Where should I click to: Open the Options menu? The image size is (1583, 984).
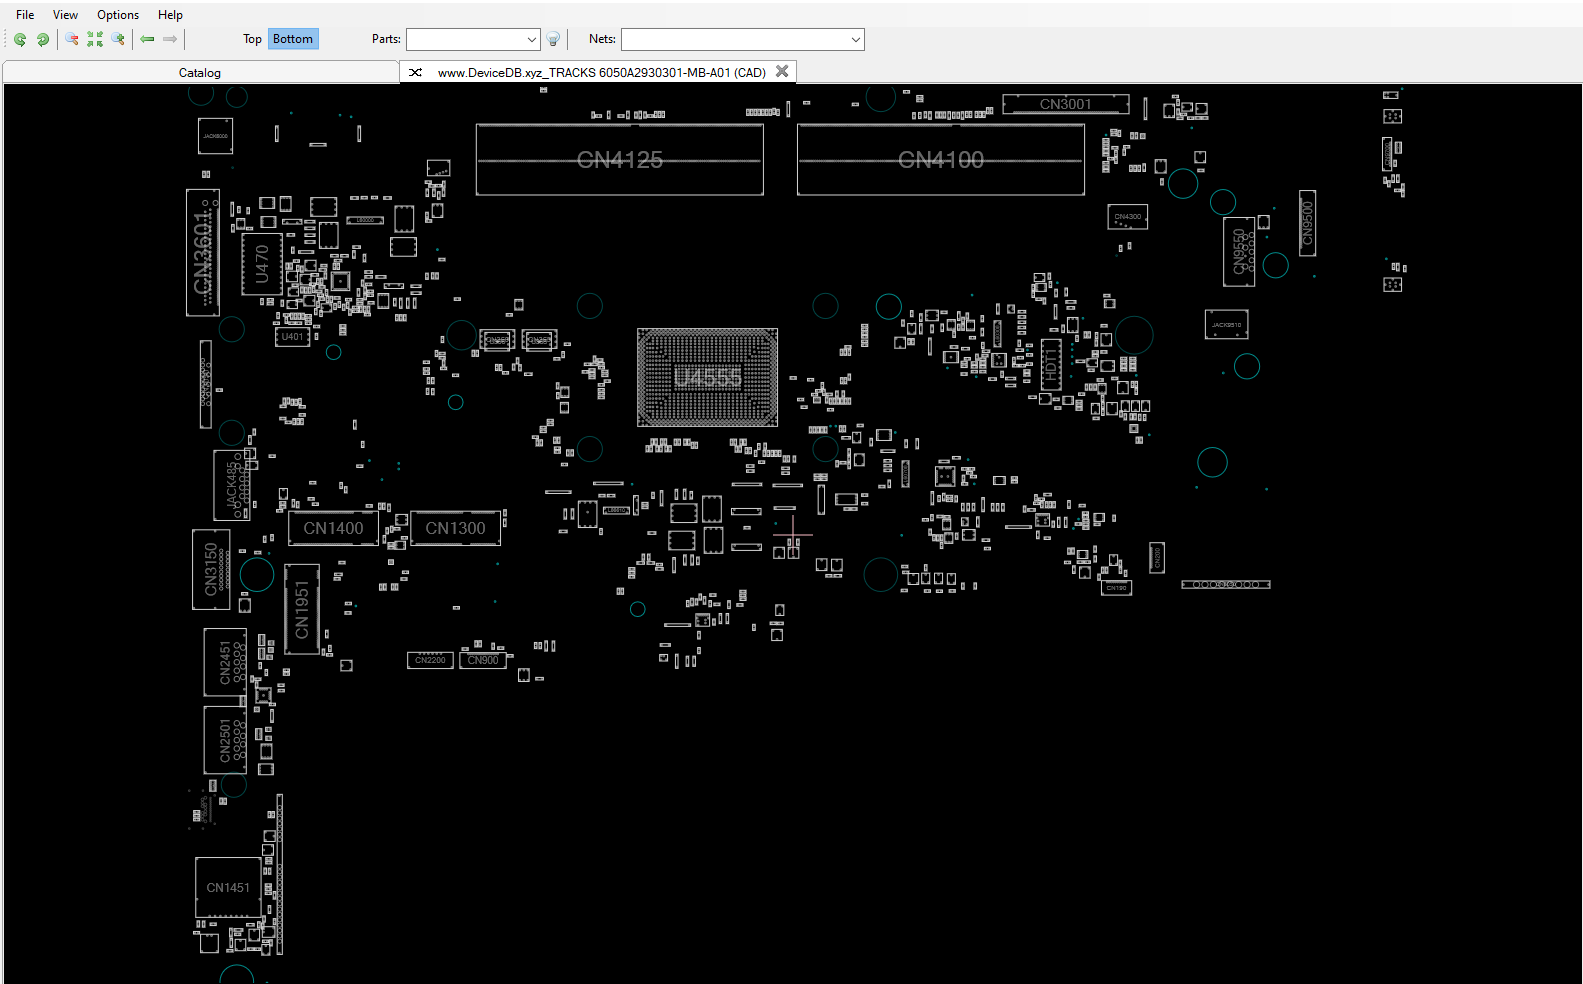tap(118, 15)
